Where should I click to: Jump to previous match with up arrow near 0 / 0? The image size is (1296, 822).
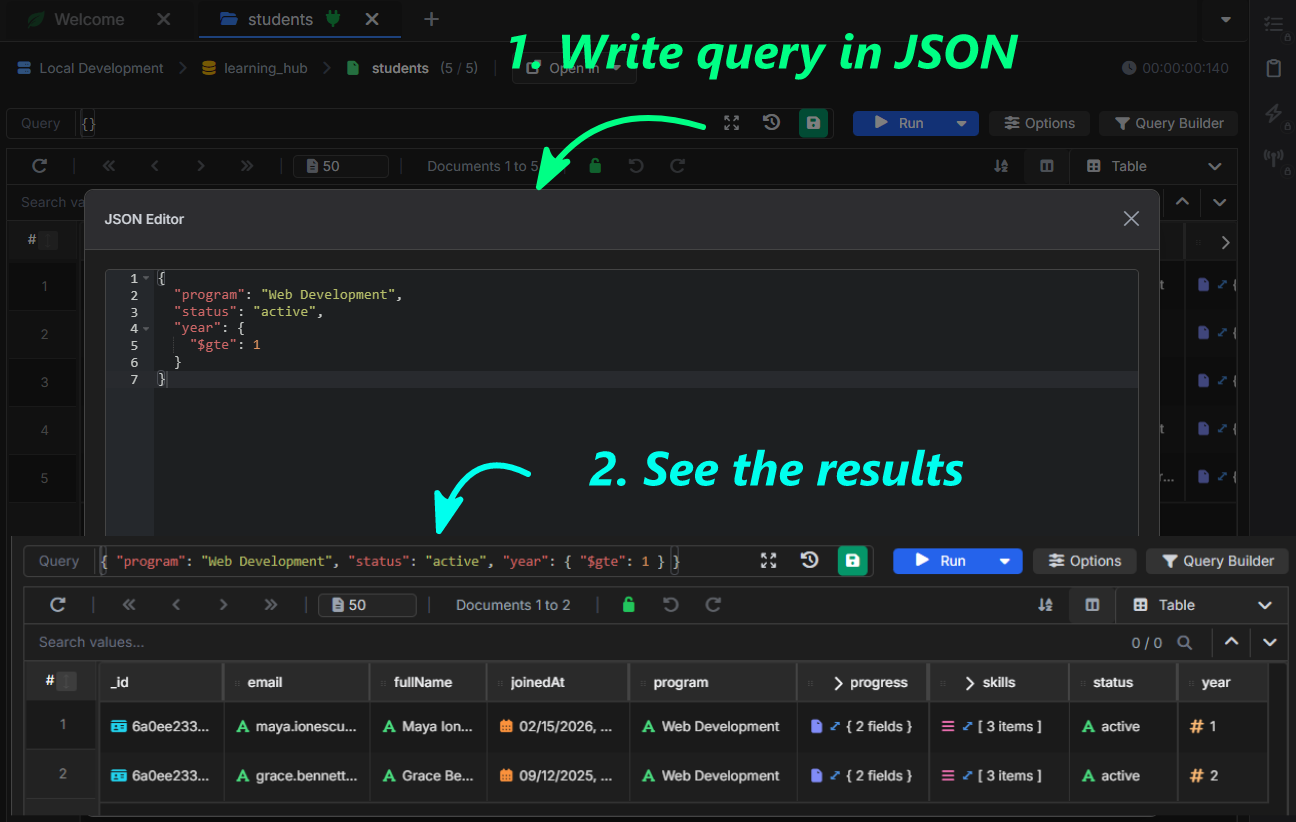click(1232, 643)
